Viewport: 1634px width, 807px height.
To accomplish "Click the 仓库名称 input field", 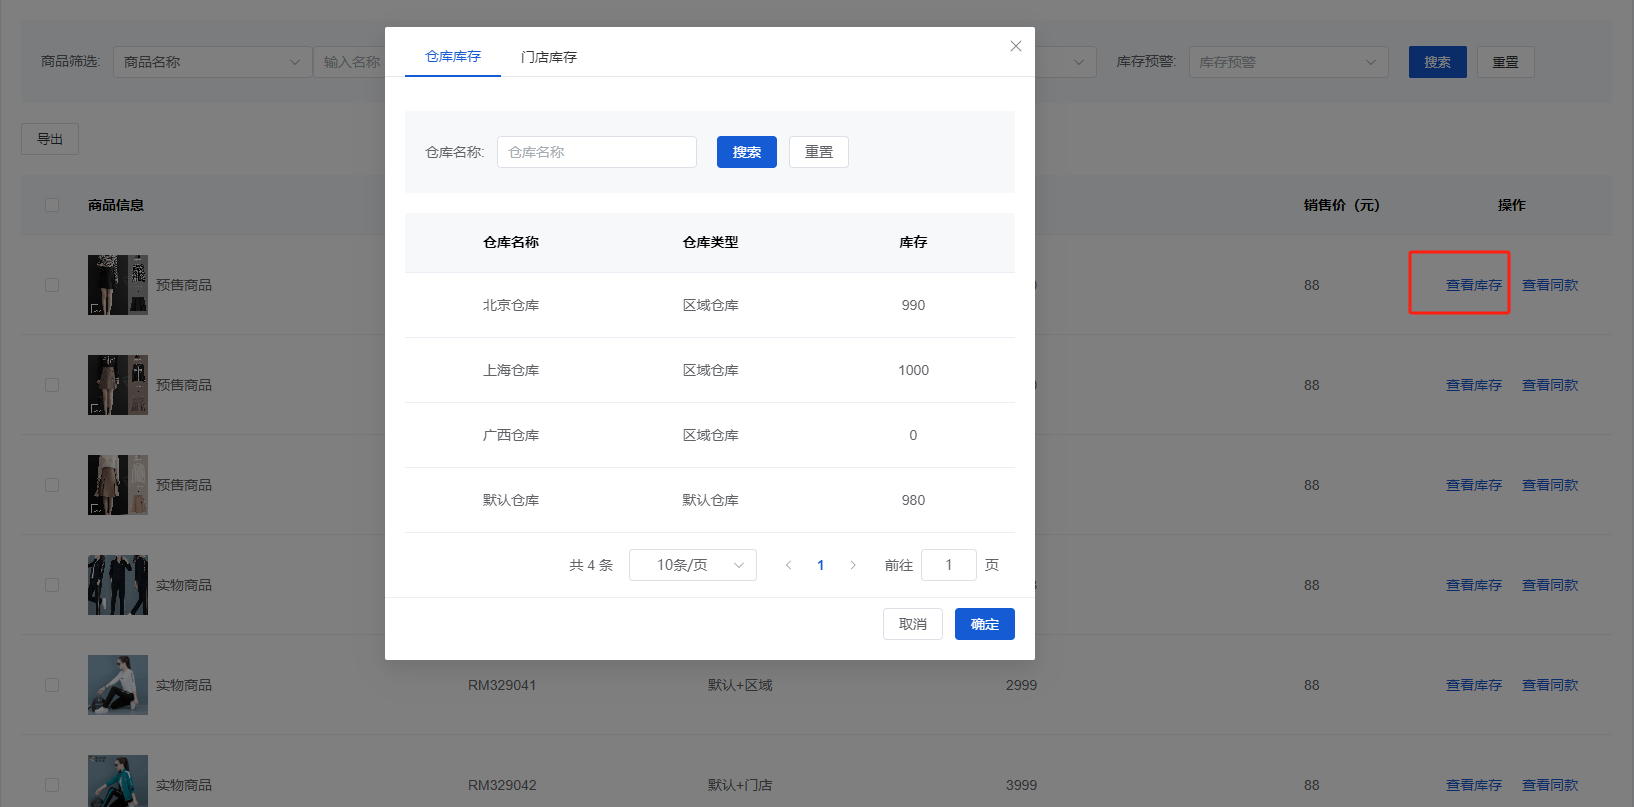I will point(597,152).
